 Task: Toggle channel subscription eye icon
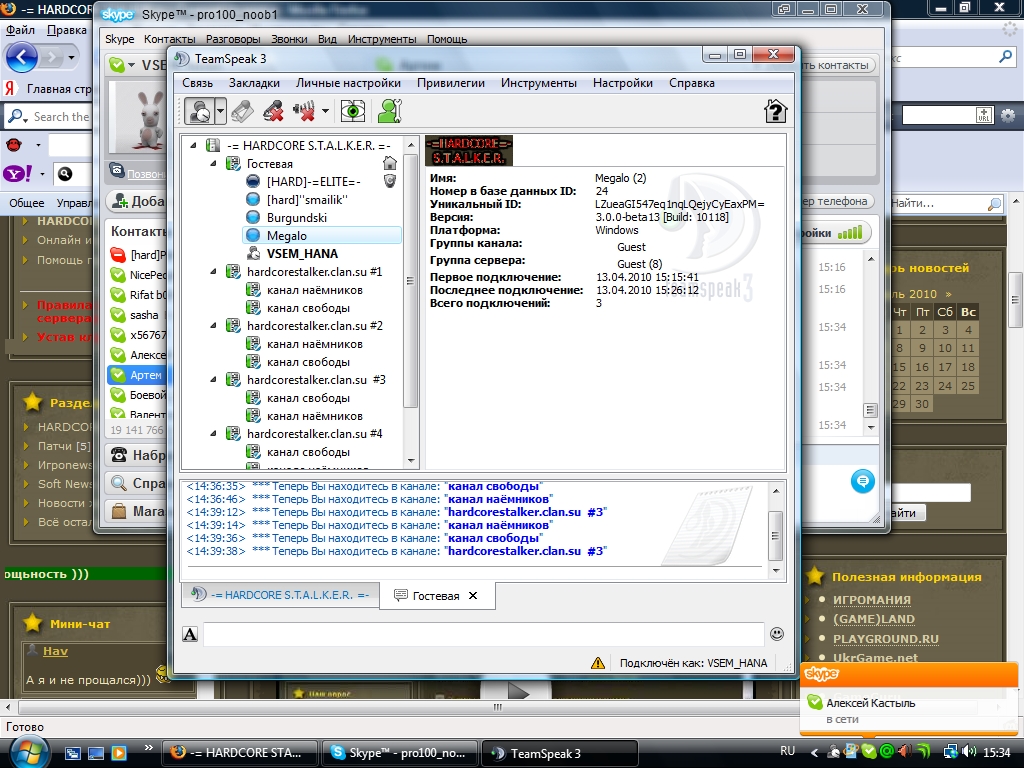pyautogui.click(x=353, y=111)
